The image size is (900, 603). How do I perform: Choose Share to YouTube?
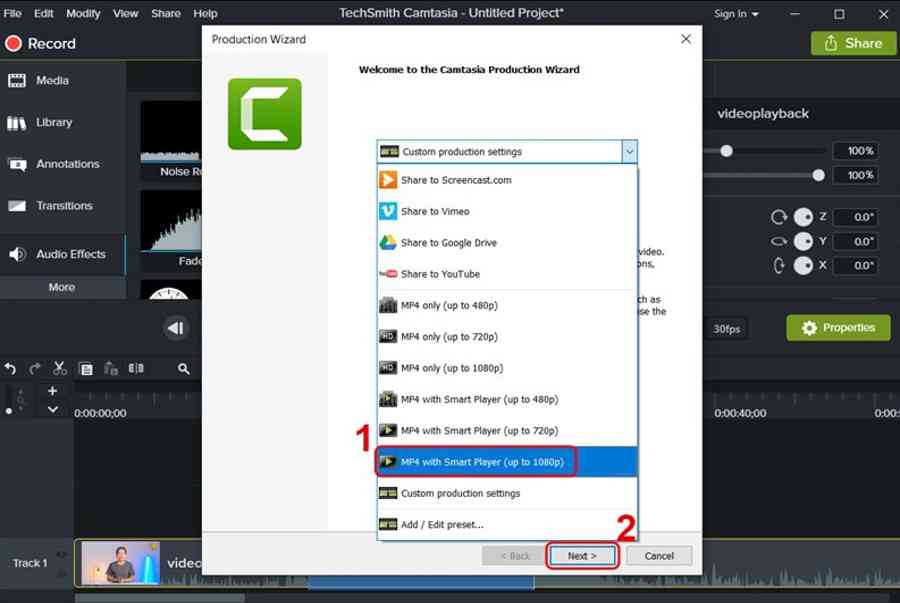(507, 274)
